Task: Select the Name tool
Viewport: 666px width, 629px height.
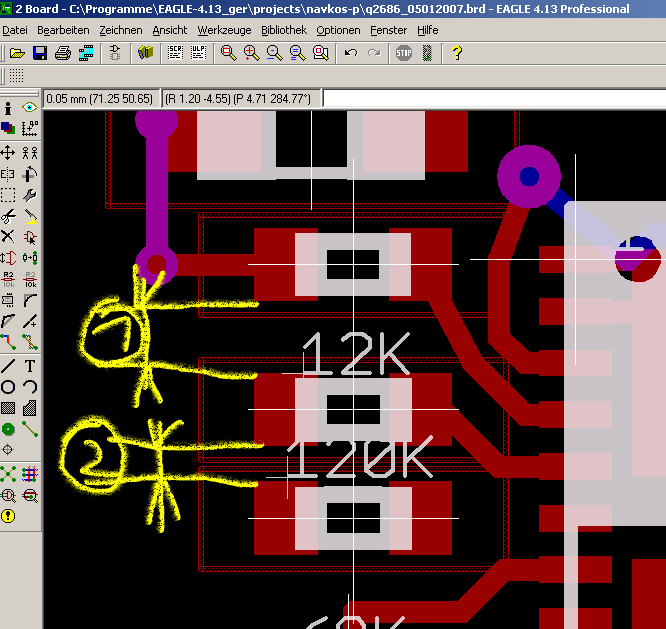Action: pyautogui.click(x=8, y=279)
